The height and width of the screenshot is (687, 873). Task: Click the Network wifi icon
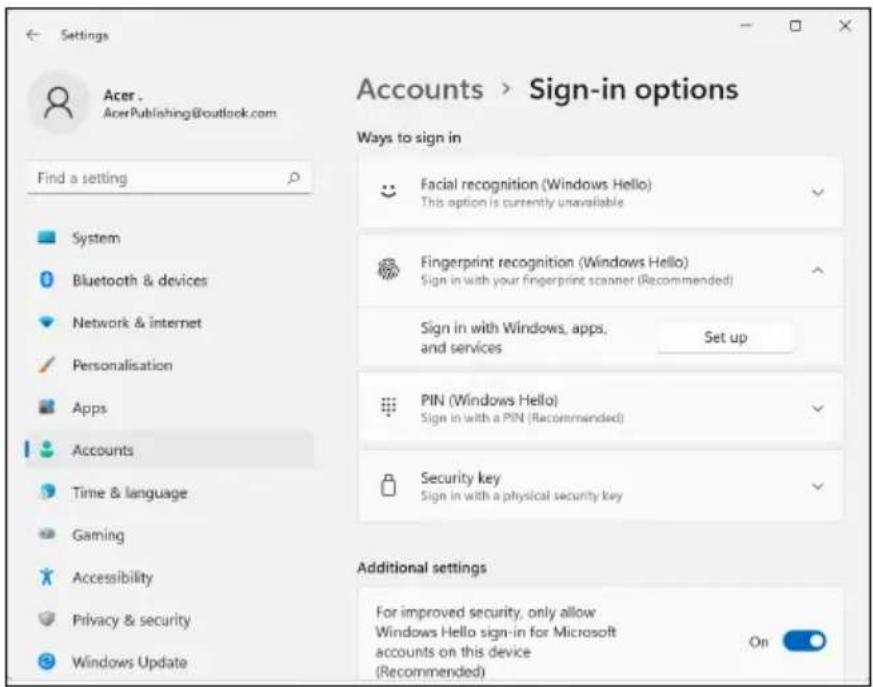(47, 322)
